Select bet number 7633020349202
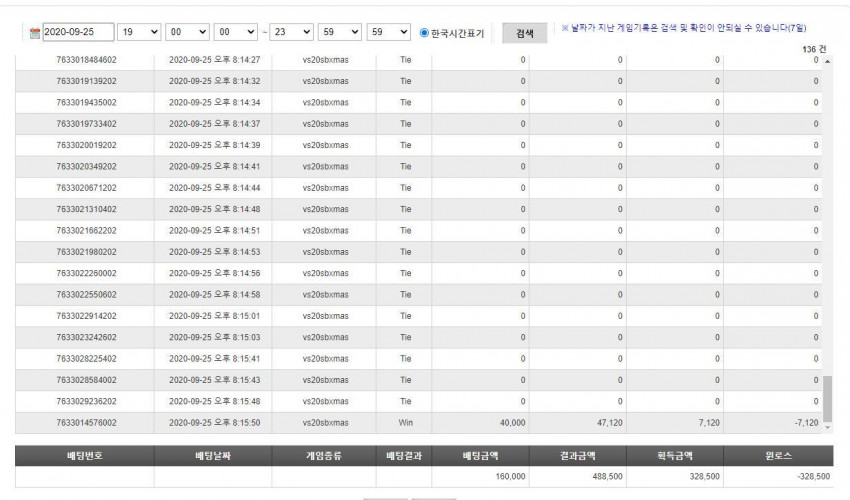This screenshot has width=850, height=500. pos(86,166)
